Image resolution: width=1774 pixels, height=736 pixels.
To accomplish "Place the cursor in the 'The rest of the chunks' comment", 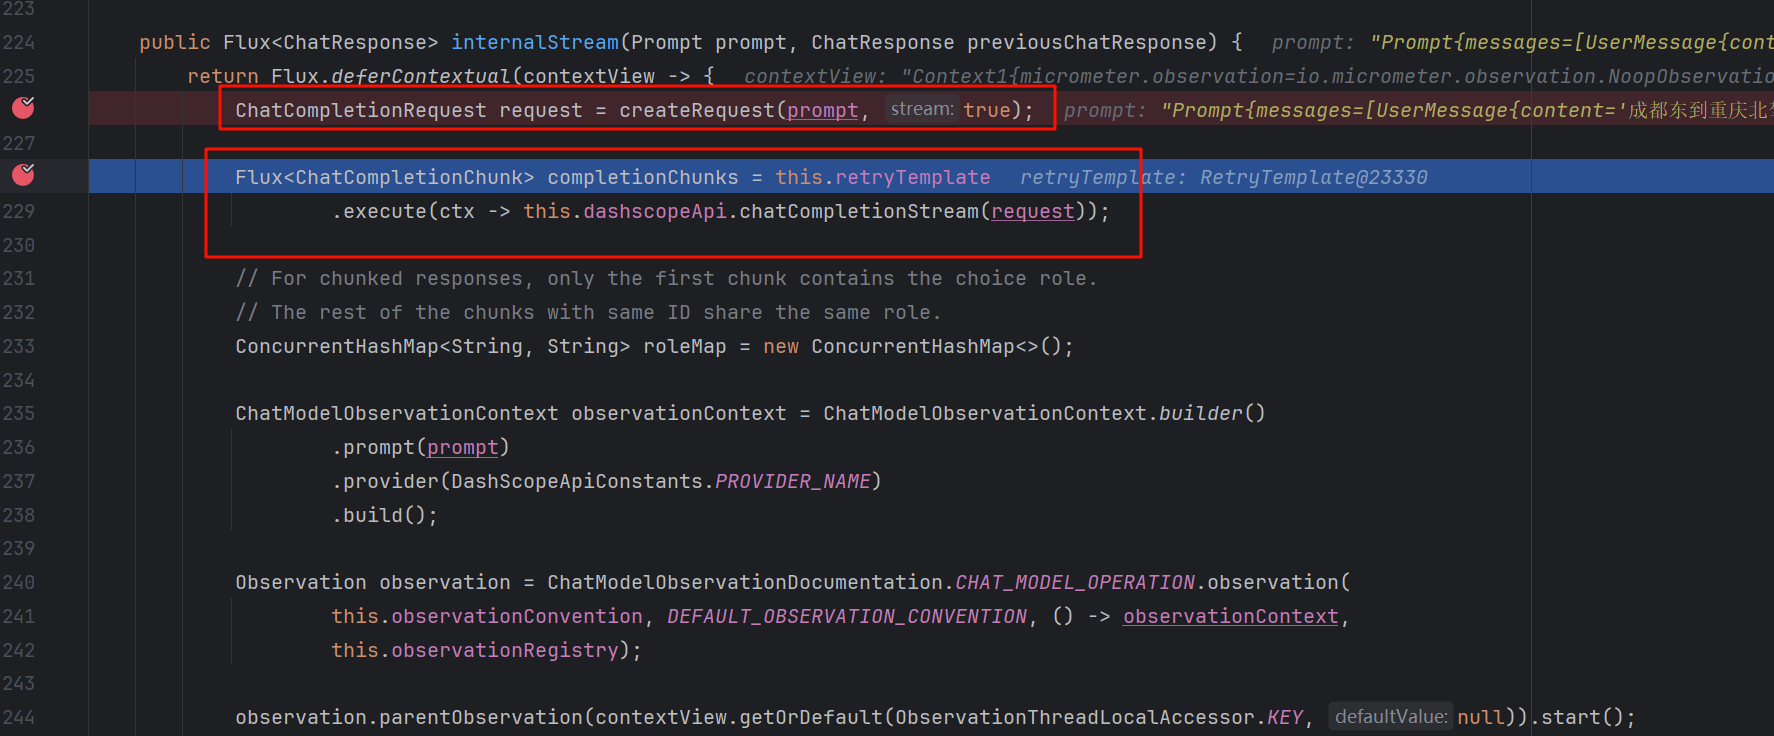I will (x=588, y=312).
